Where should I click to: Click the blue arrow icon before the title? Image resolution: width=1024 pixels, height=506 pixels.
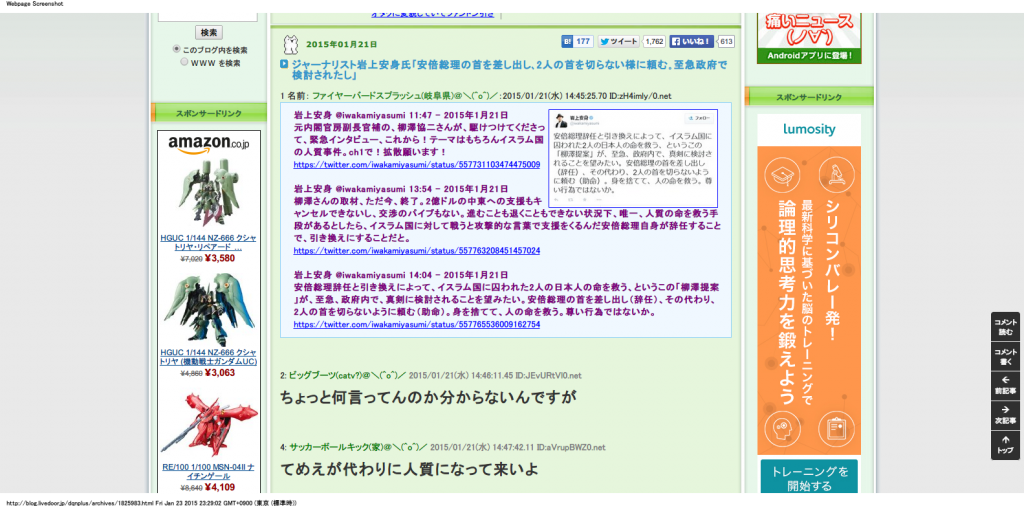pos(284,64)
